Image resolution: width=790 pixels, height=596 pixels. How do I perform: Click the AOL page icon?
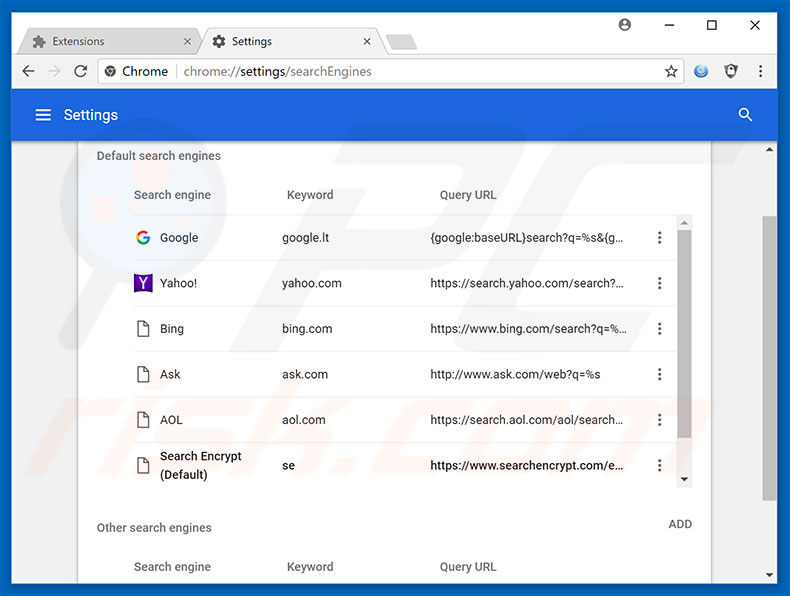pos(143,420)
